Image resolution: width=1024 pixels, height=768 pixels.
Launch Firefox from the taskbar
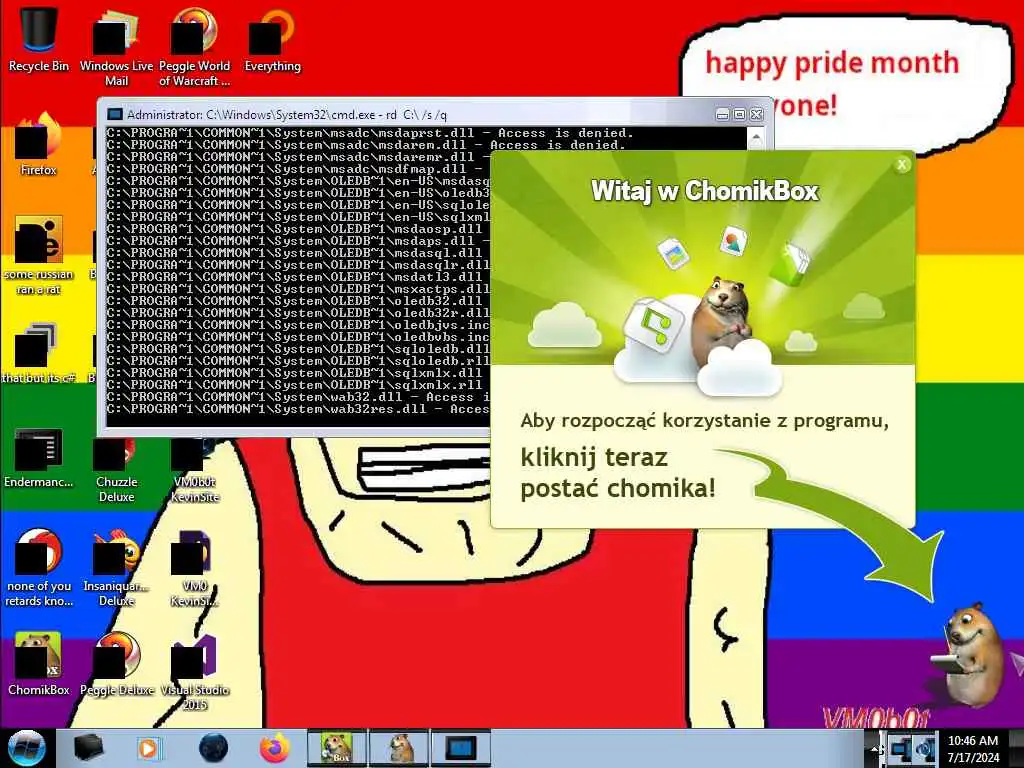coord(274,748)
